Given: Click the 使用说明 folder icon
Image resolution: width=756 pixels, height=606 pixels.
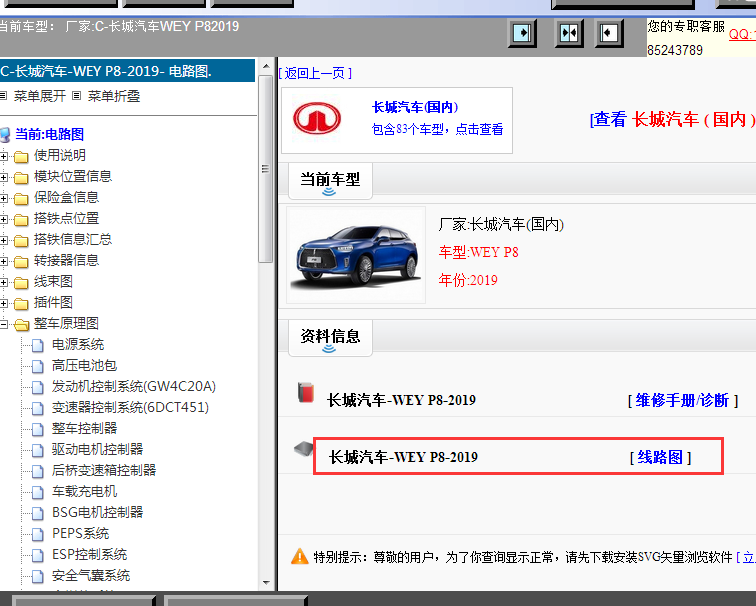Looking at the screenshot, I should (21, 156).
